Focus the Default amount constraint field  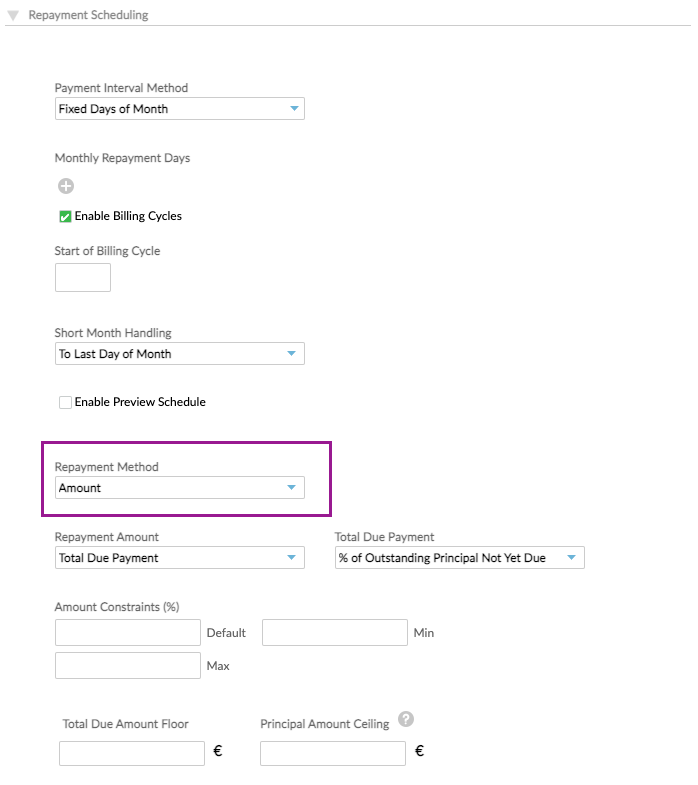(x=128, y=632)
